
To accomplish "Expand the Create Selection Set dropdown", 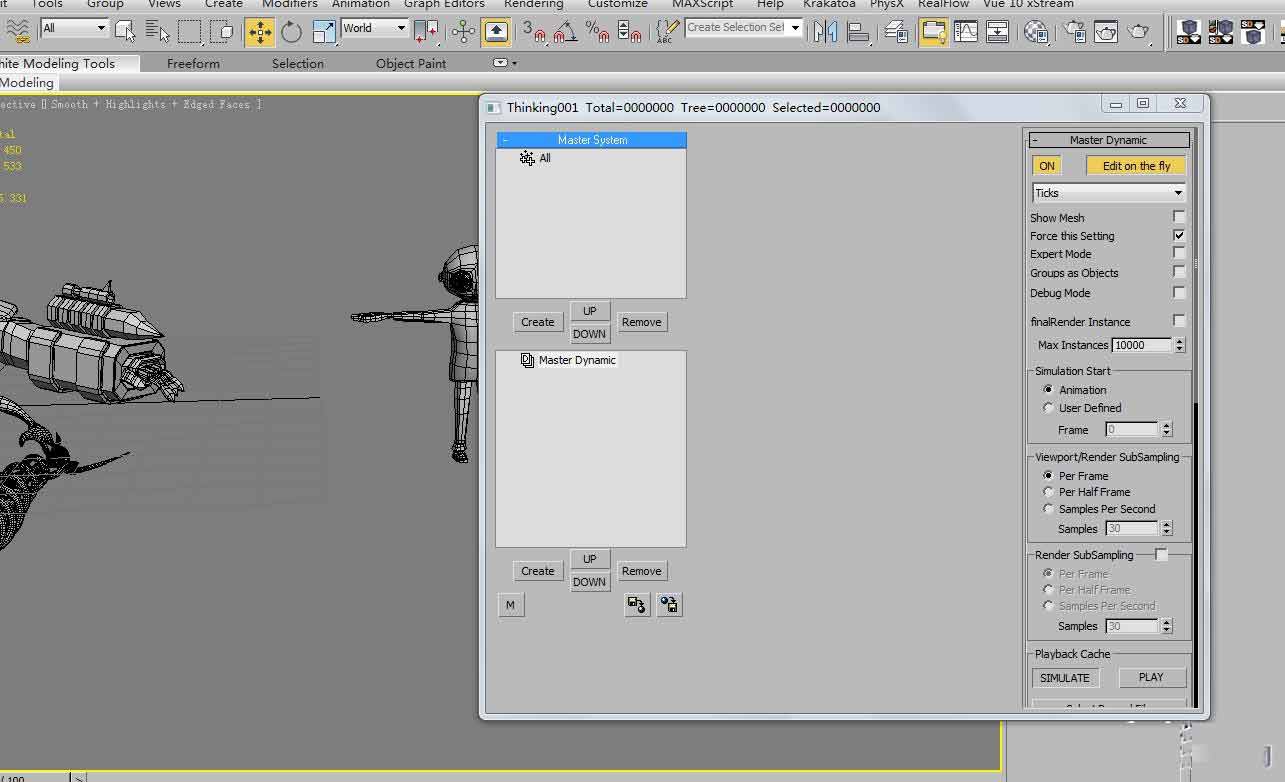I will click(x=744, y=28).
